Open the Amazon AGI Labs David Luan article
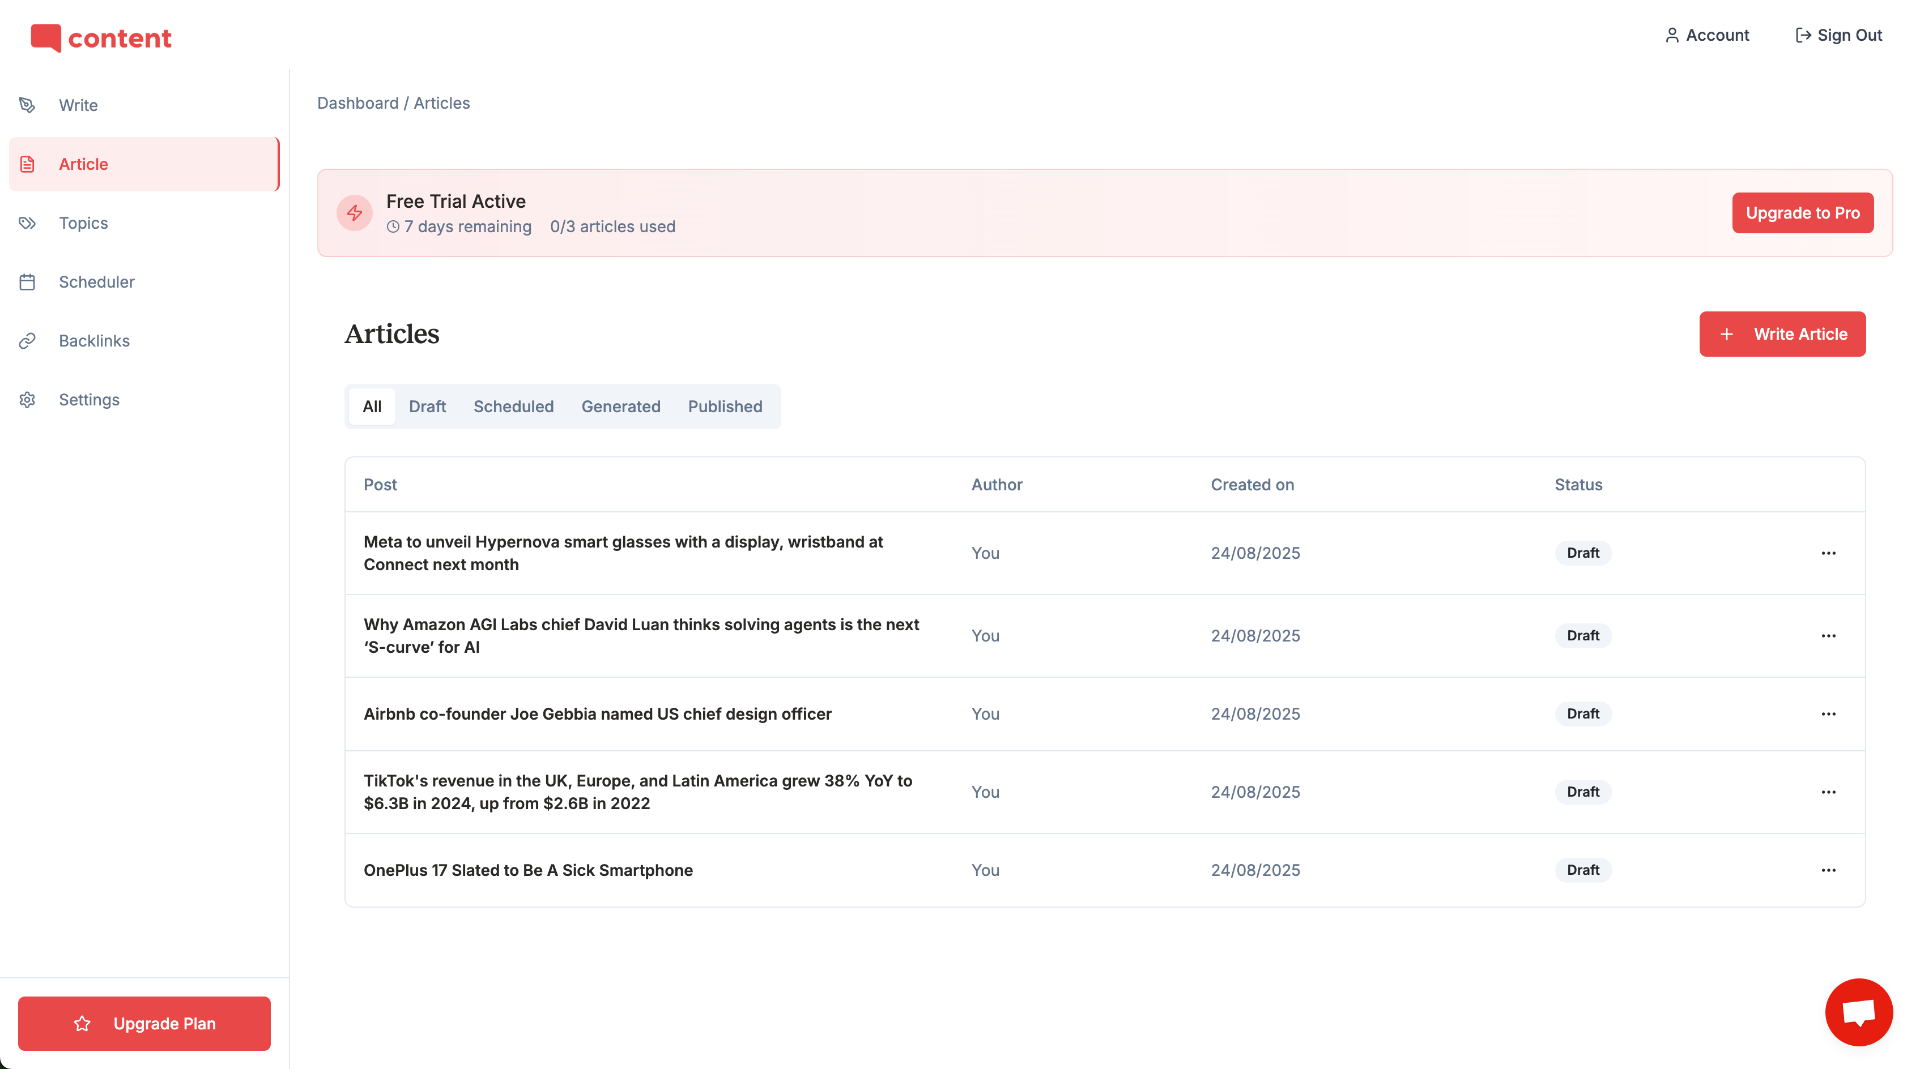 point(641,636)
